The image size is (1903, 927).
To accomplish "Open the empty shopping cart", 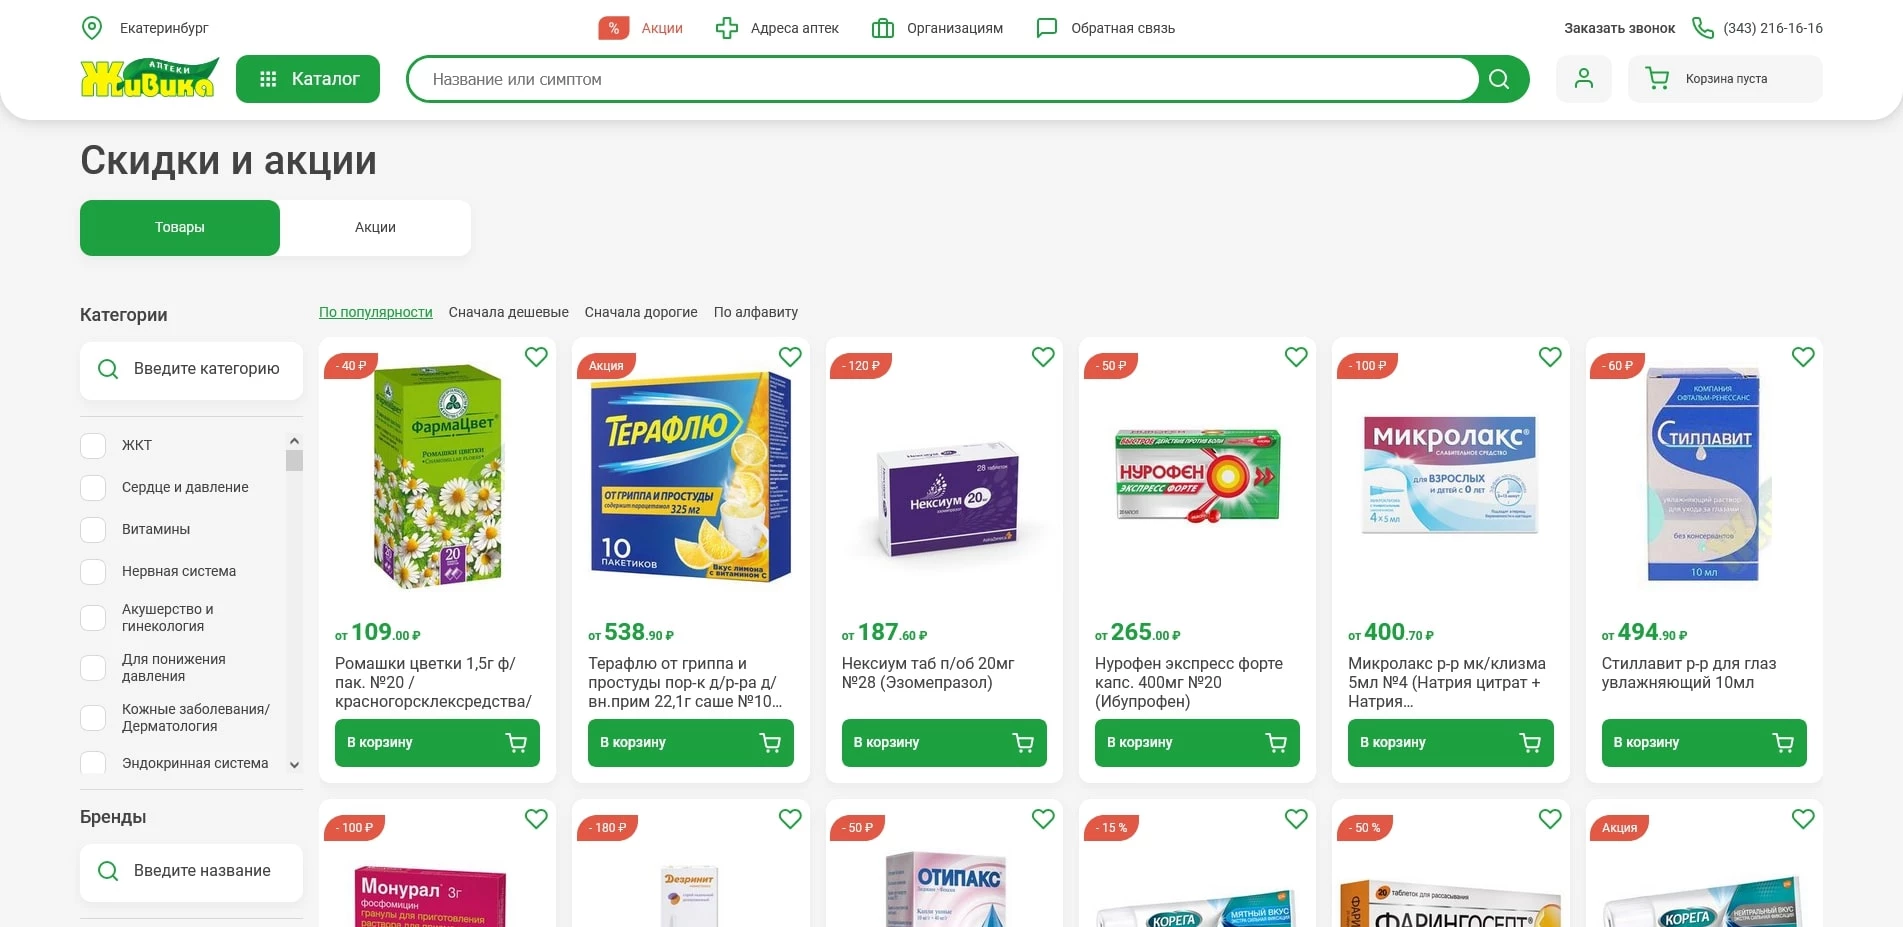I will pos(1724,79).
